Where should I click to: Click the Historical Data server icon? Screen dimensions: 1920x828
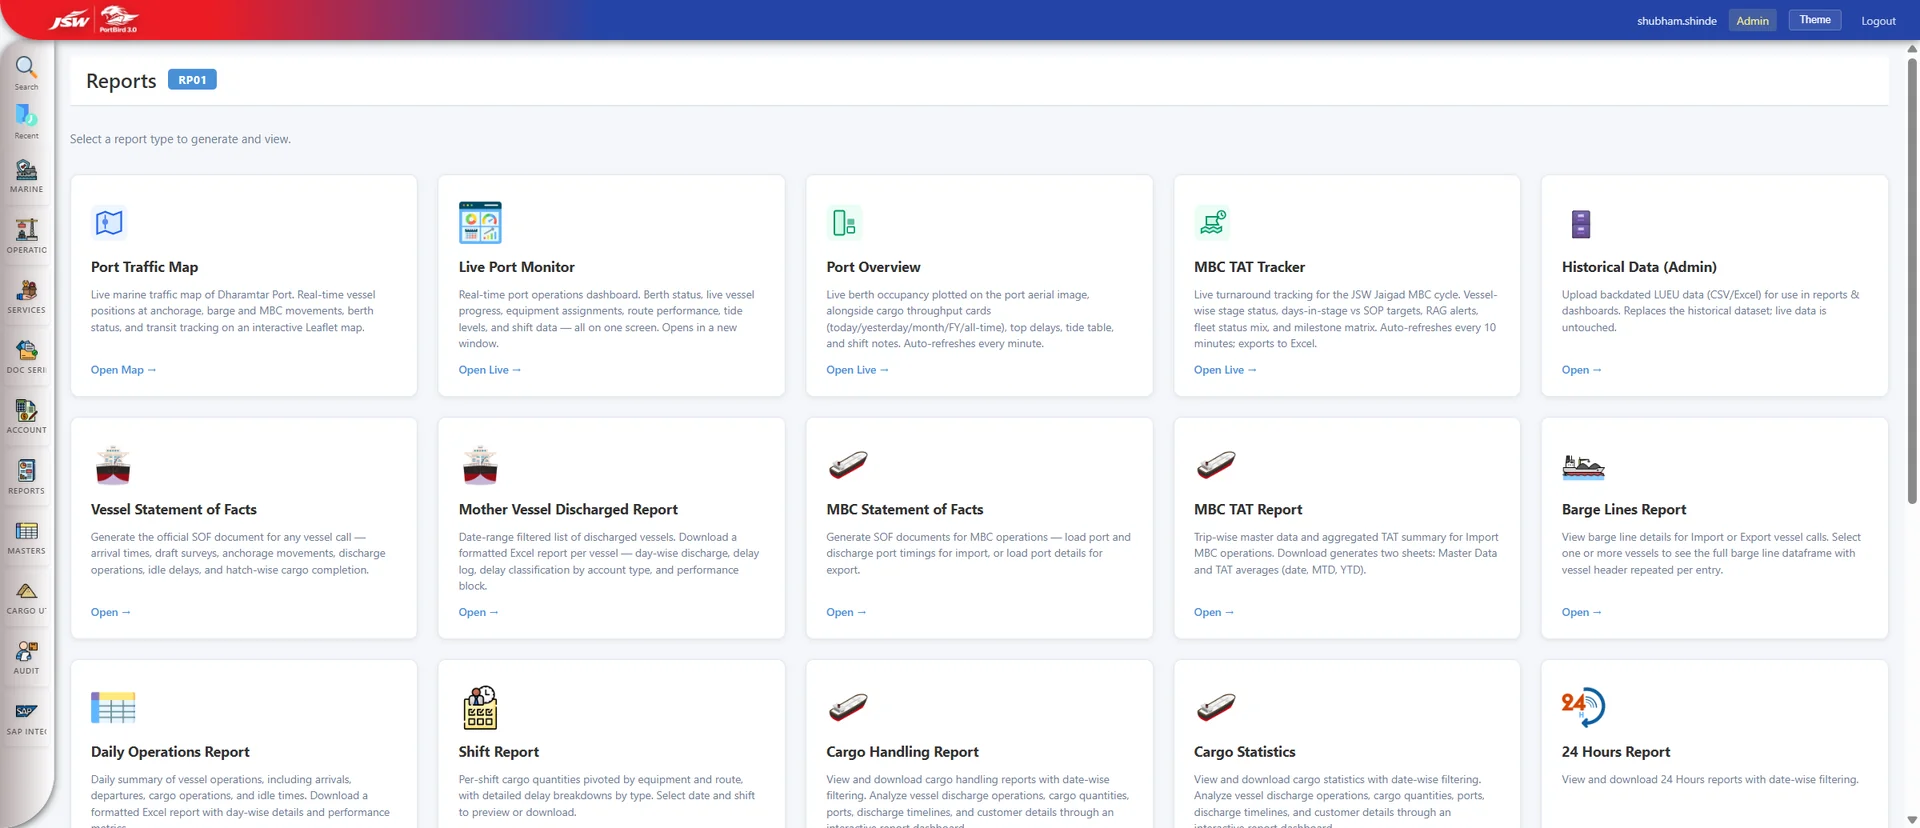(1580, 224)
